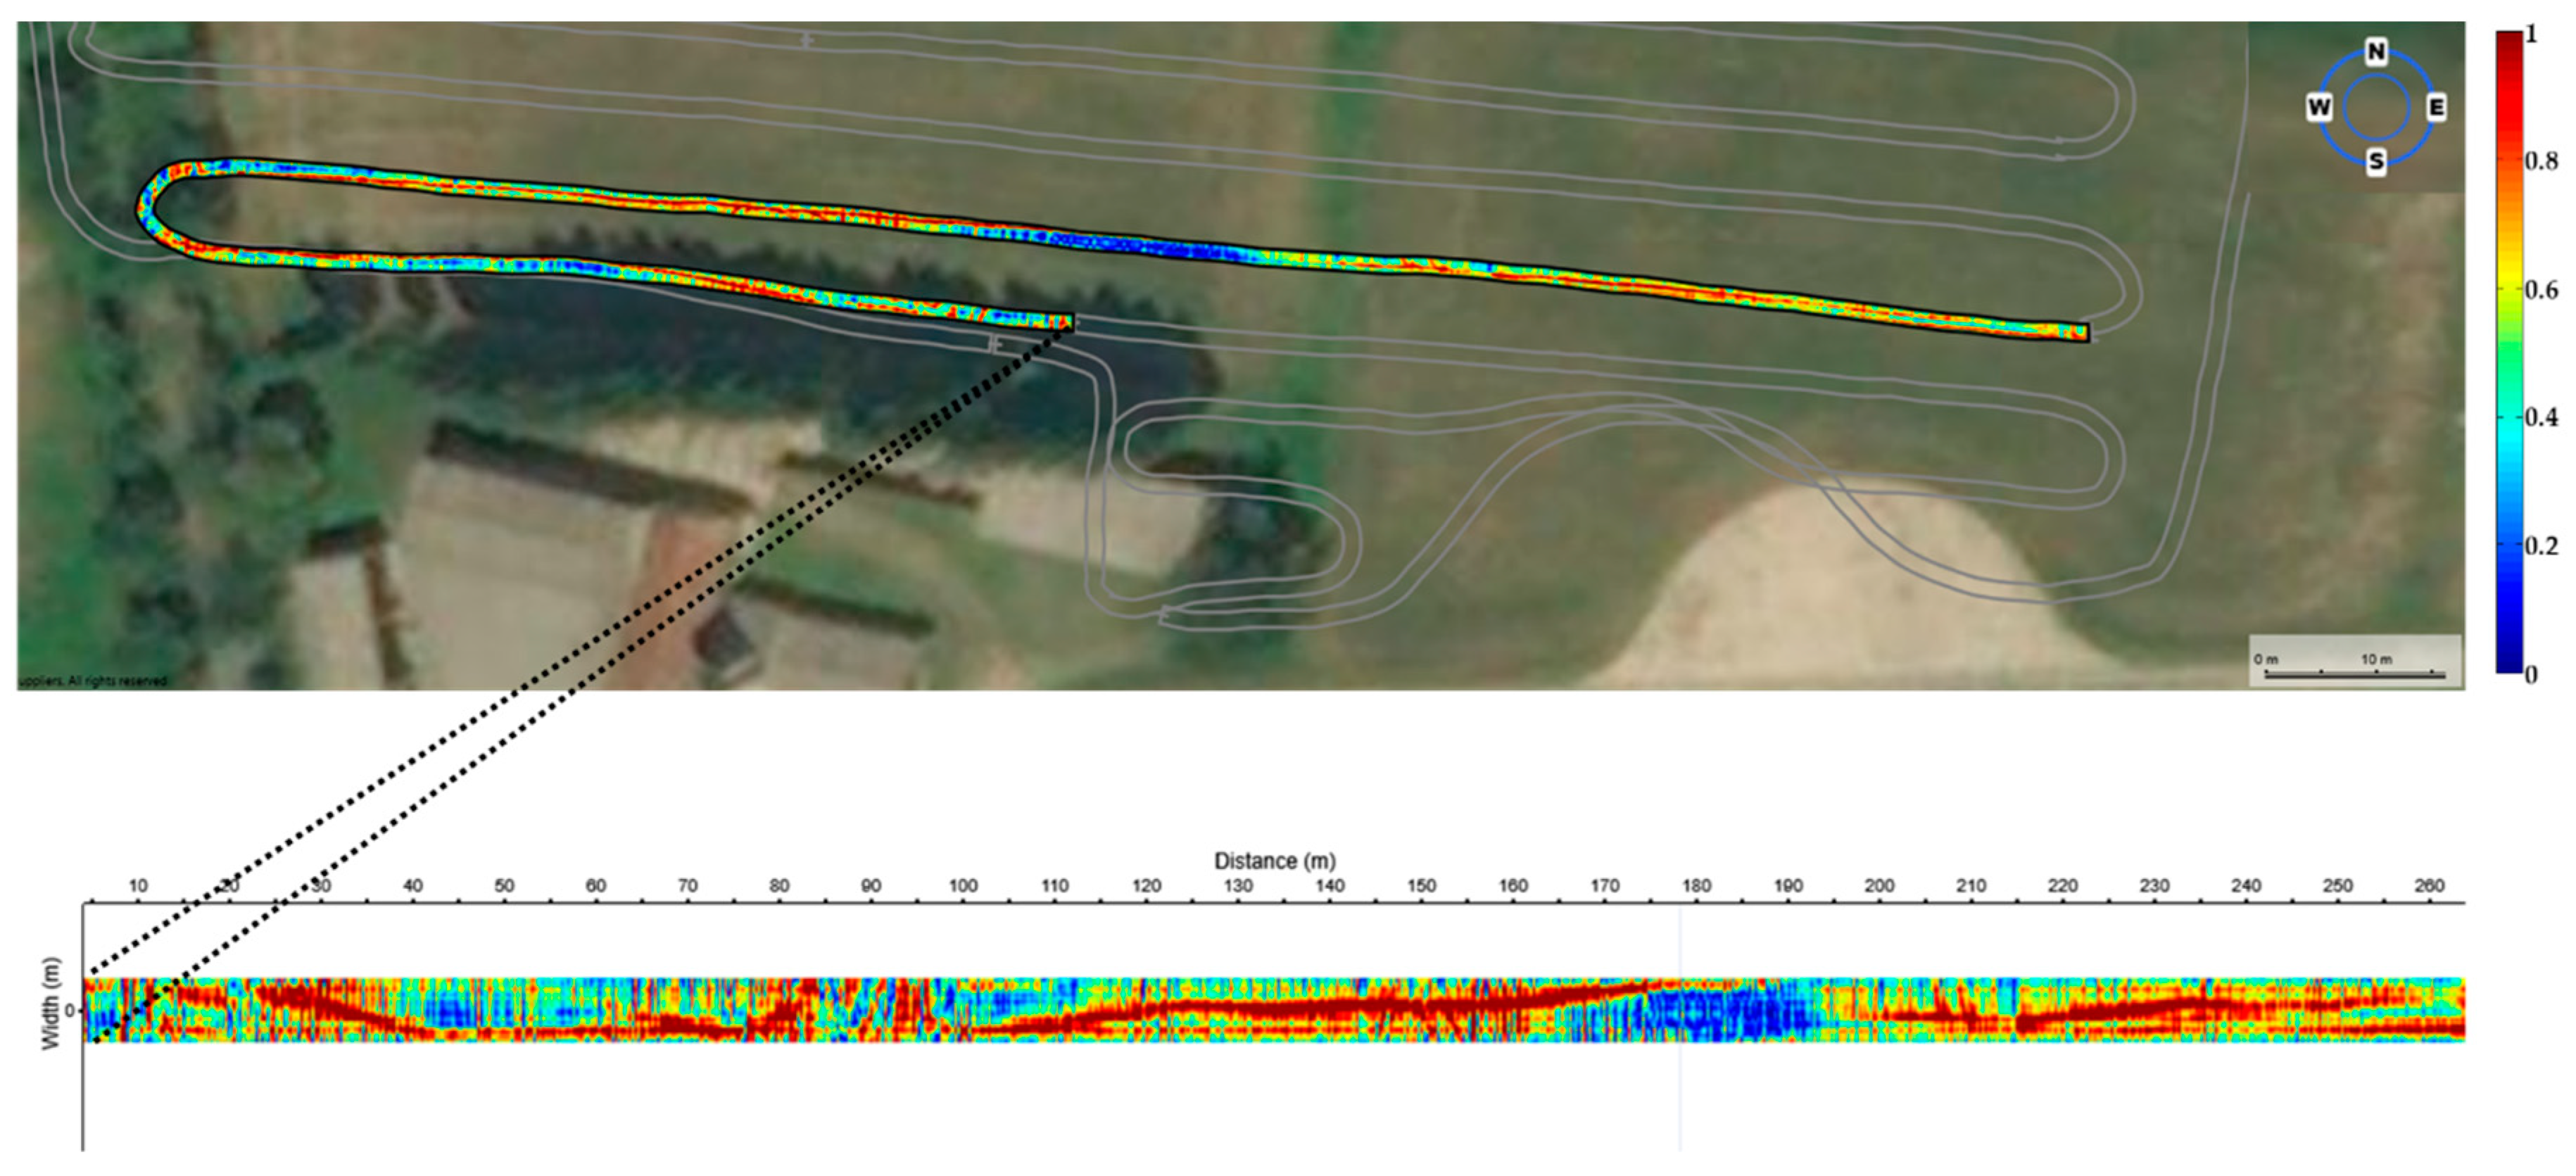Image resolution: width=2576 pixels, height=1176 pixels.
Task: Click the distance axis tick 70
Action: tap(688, 885)
